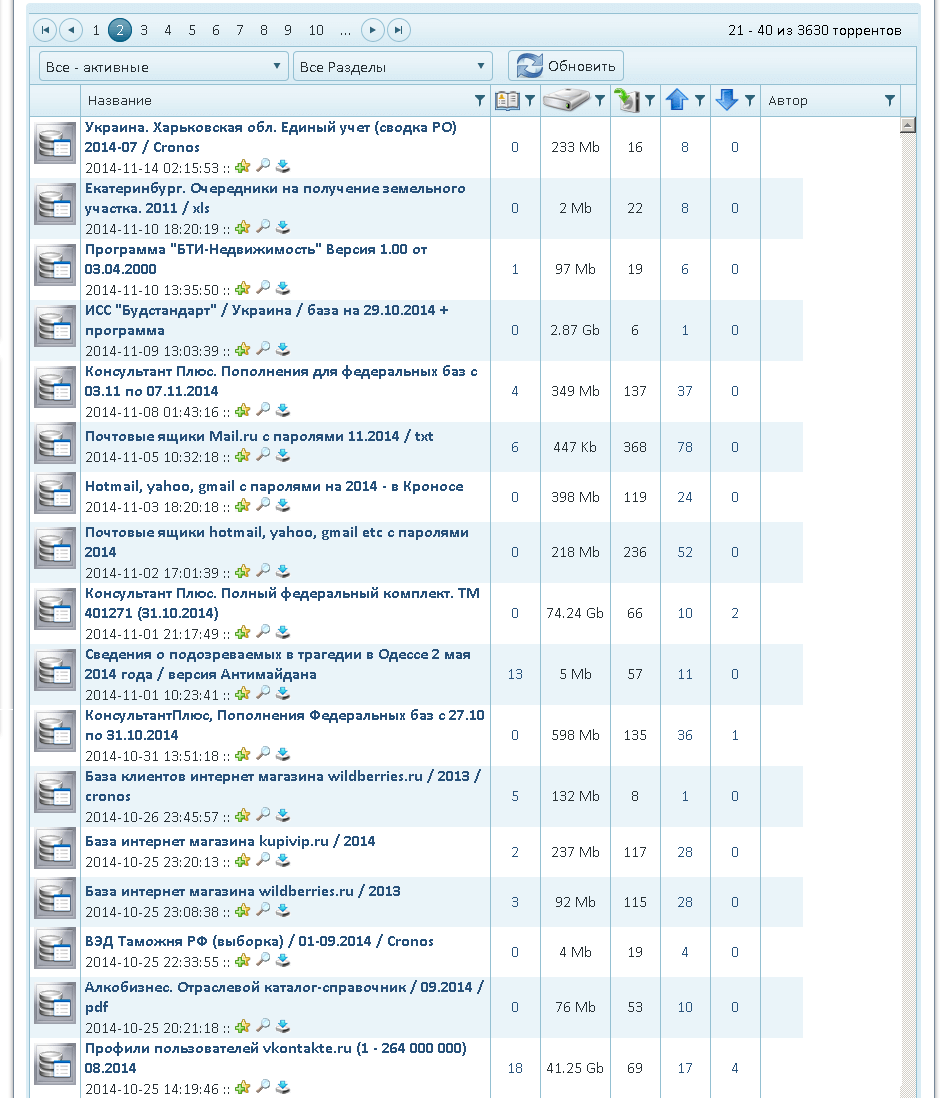Click the green arrow downloads count column icon
Viewport: 943px width, 1098px height.
coord(627,100)
